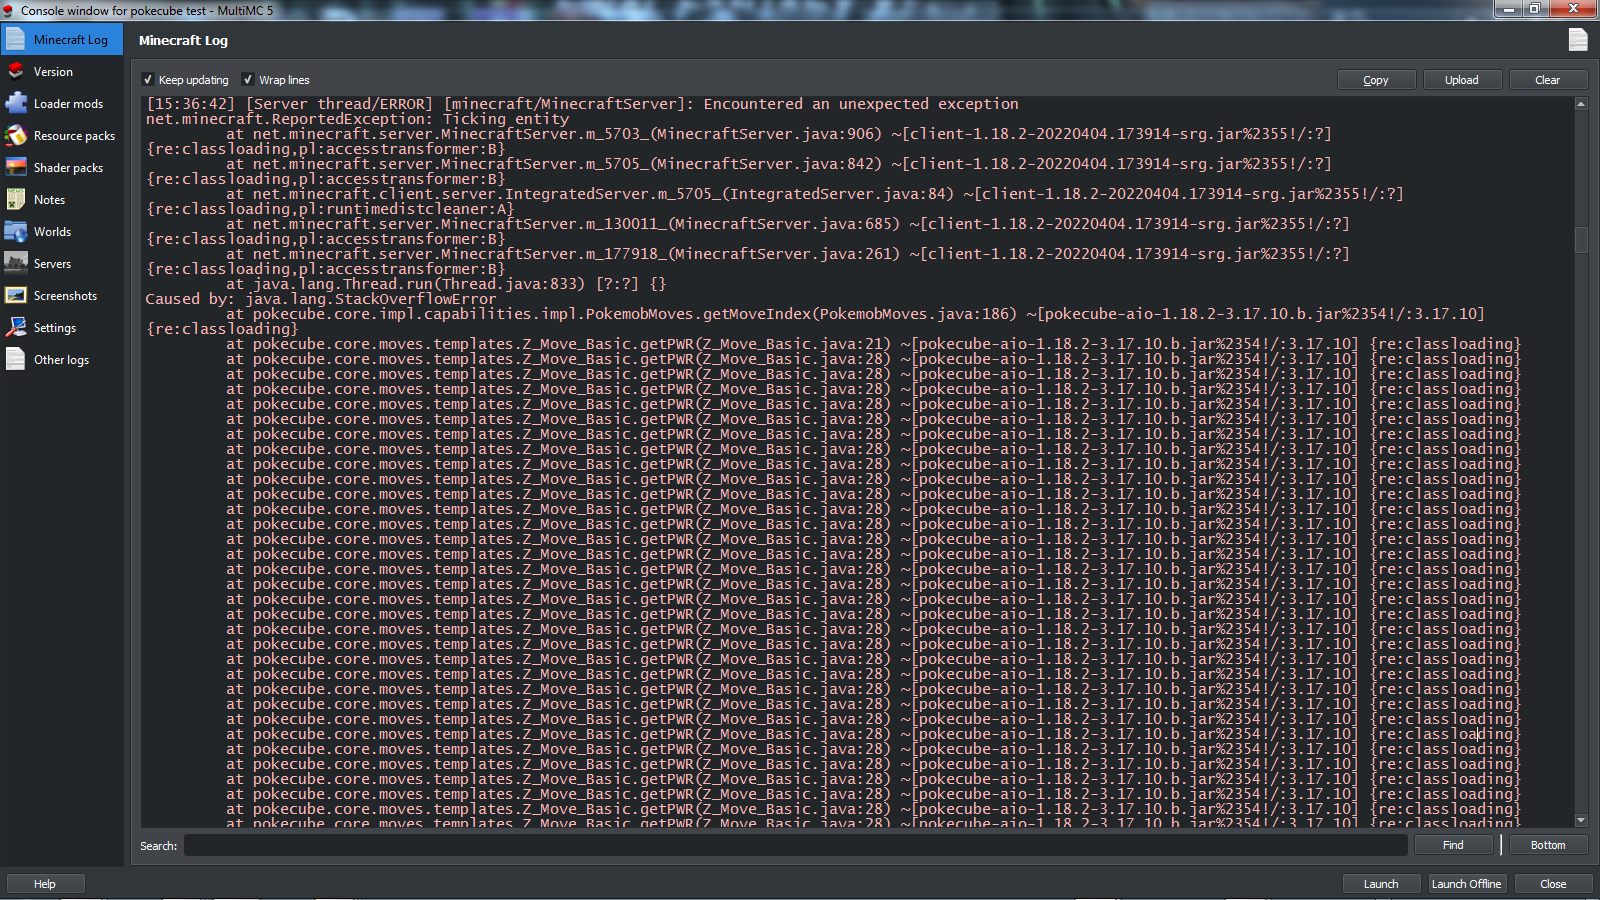Show the Servers page
This screenshot has height=900, width=1600.
[62, 264]
